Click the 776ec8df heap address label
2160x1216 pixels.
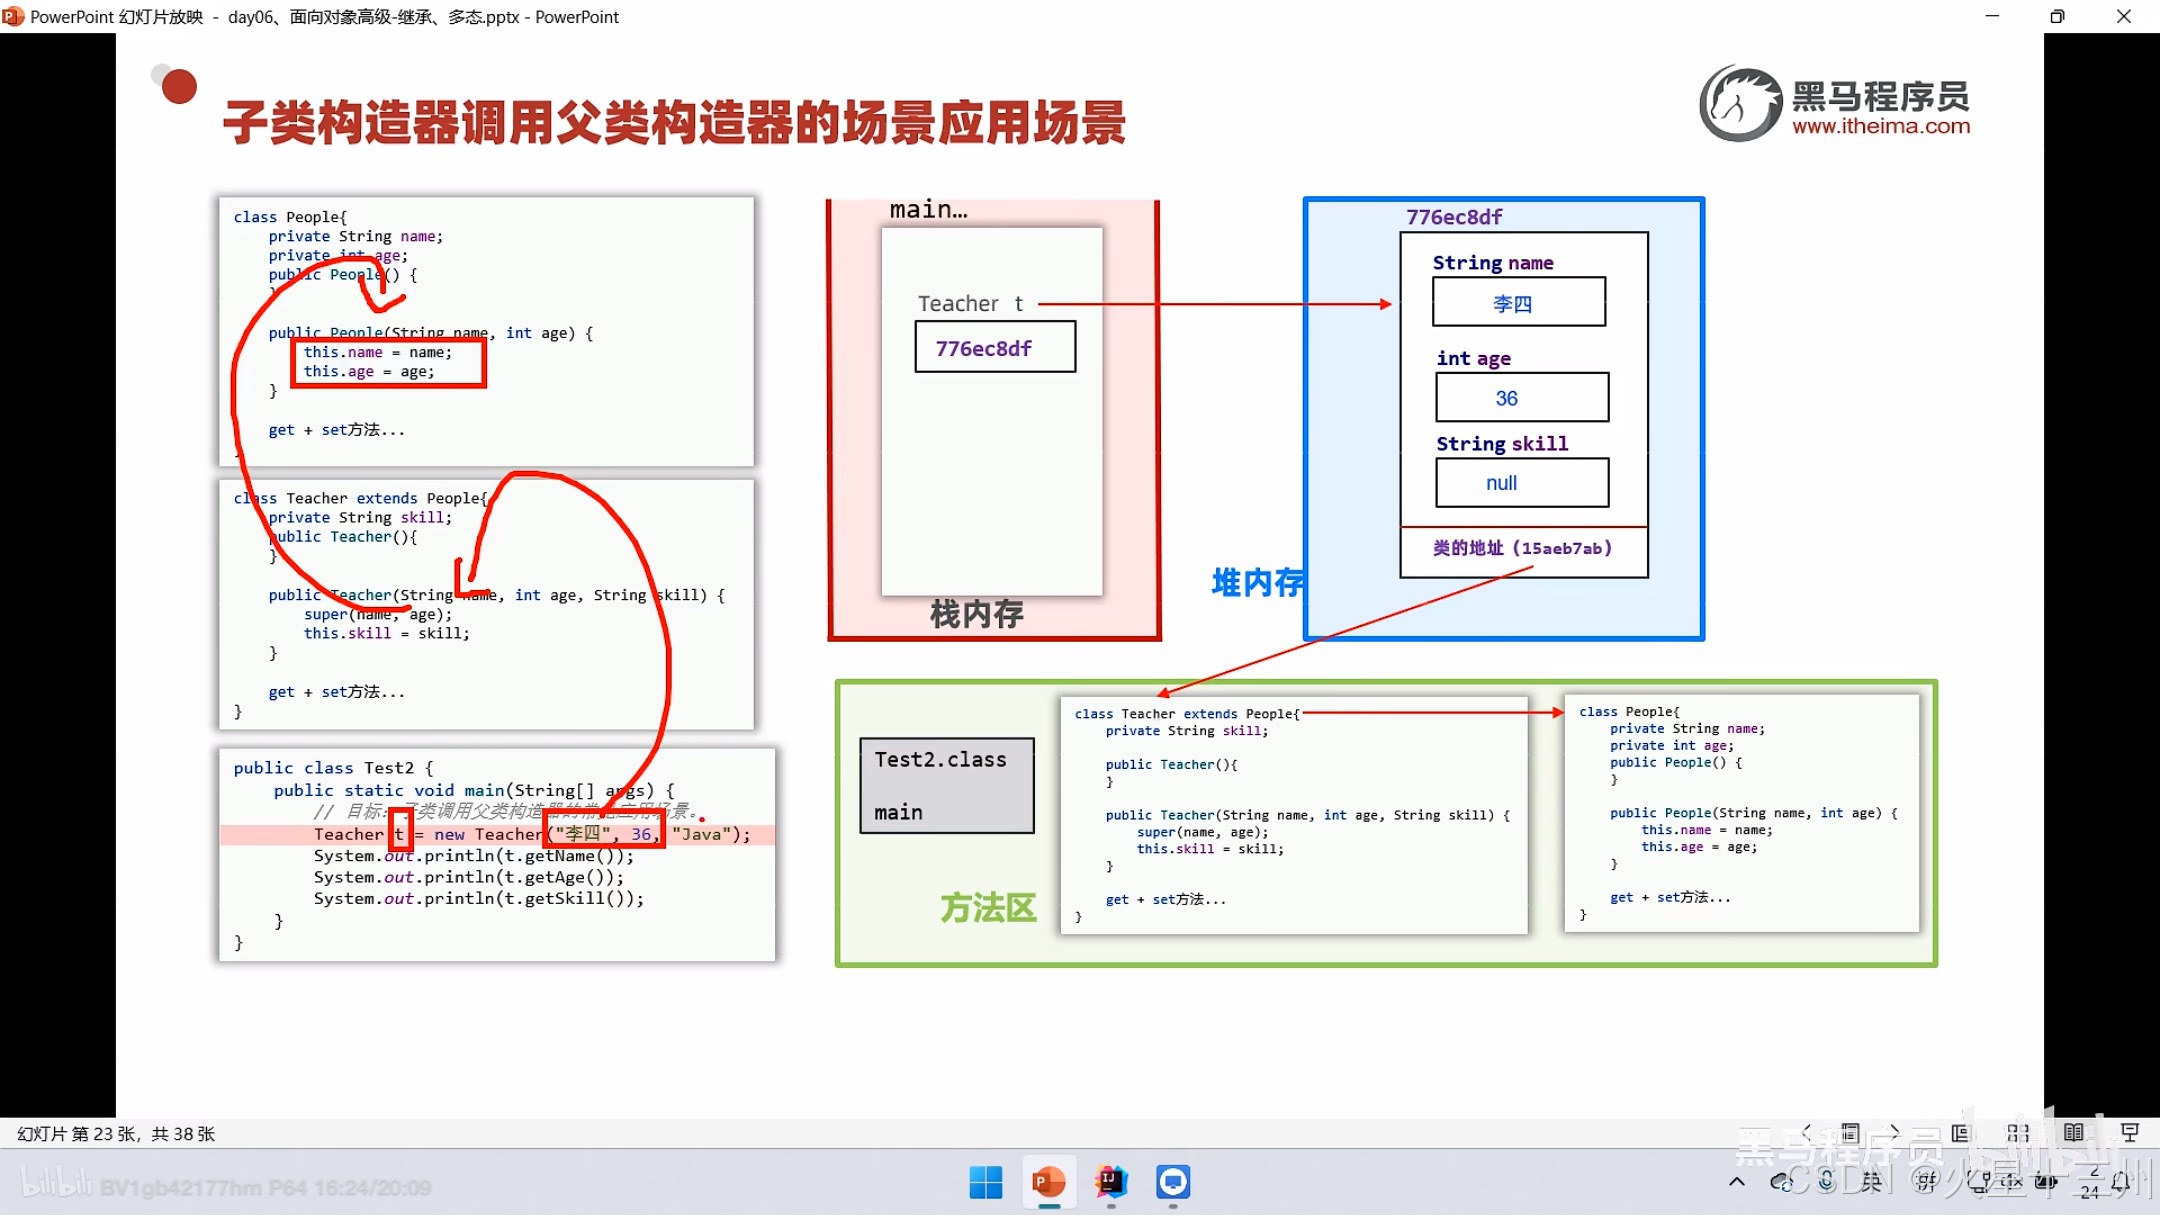point(1455,216)
